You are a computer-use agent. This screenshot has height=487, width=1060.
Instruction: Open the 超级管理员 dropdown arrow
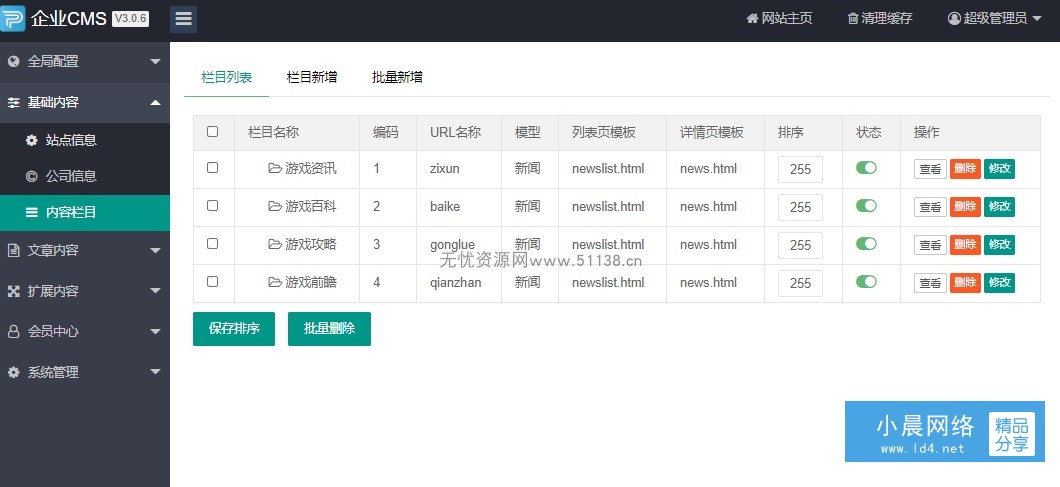(1037, 19)
